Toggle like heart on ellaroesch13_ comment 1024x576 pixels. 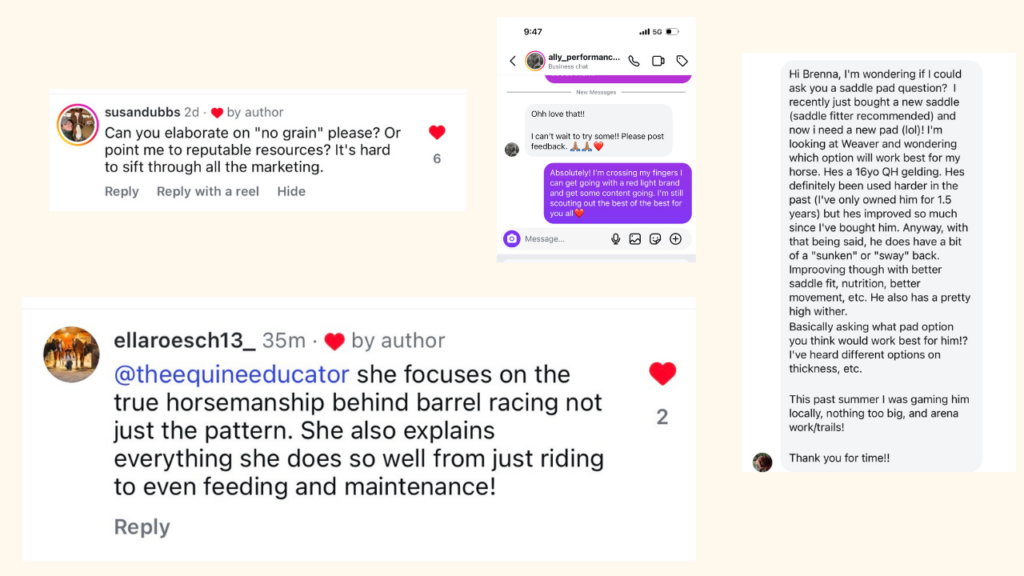click(662, 374)
